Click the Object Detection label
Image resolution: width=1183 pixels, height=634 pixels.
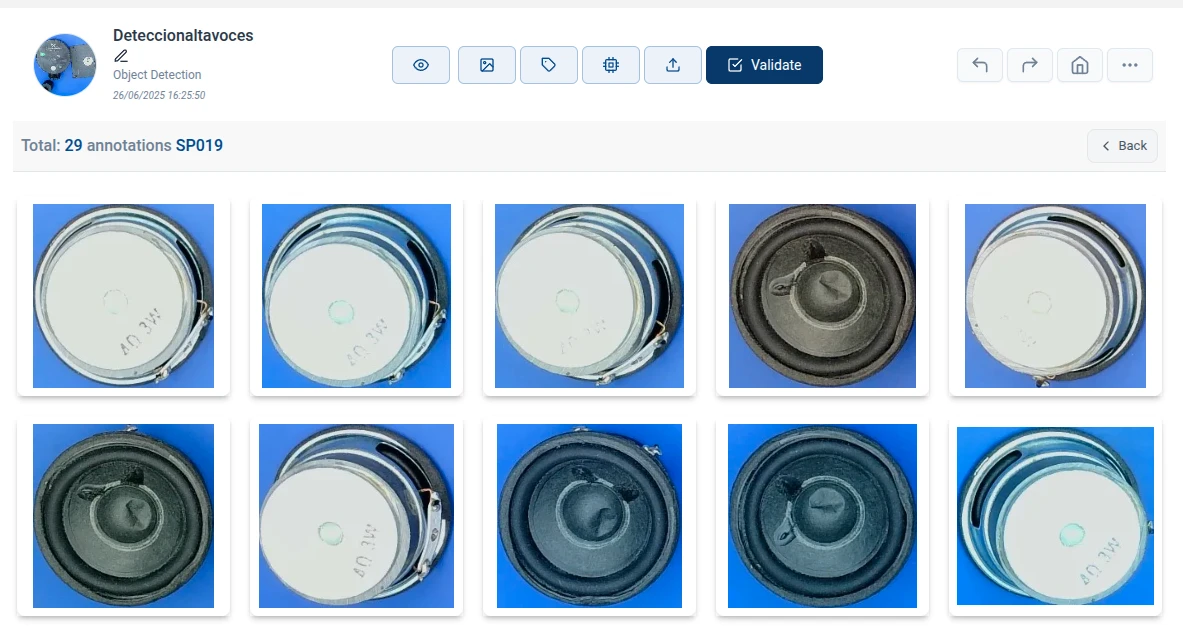pyautogui.click(x=157, y=74)
